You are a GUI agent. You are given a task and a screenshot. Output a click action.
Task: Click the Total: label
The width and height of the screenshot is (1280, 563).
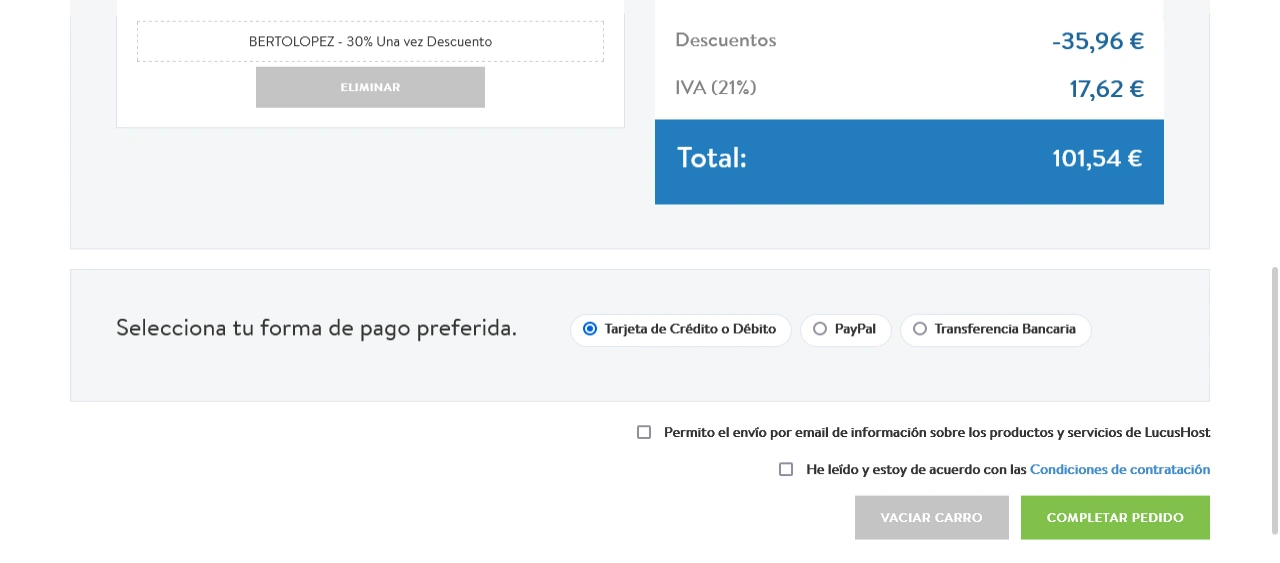(712, 158)
